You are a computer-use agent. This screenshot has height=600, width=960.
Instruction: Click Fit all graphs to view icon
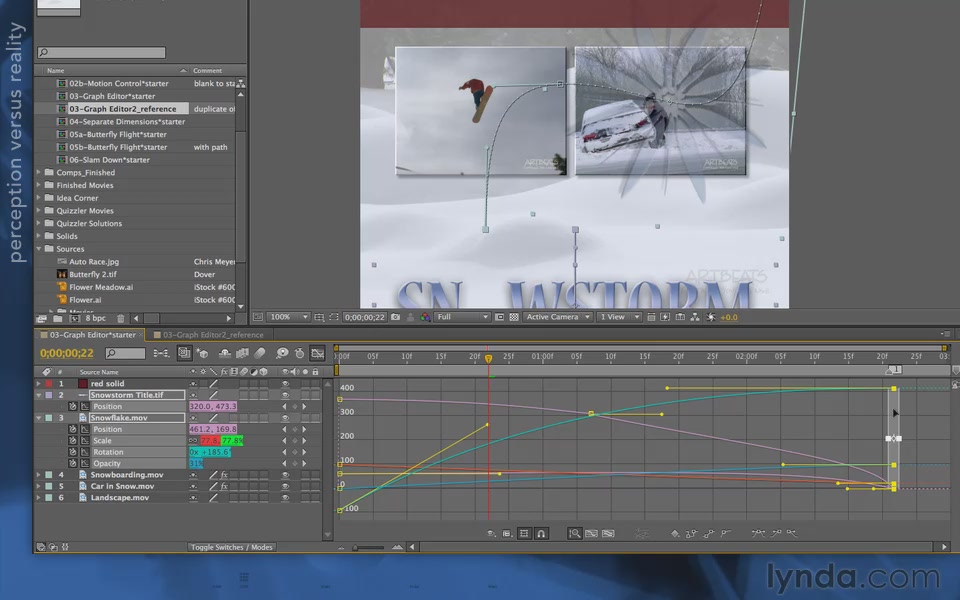pyautogui.click(x=608, y=534)
